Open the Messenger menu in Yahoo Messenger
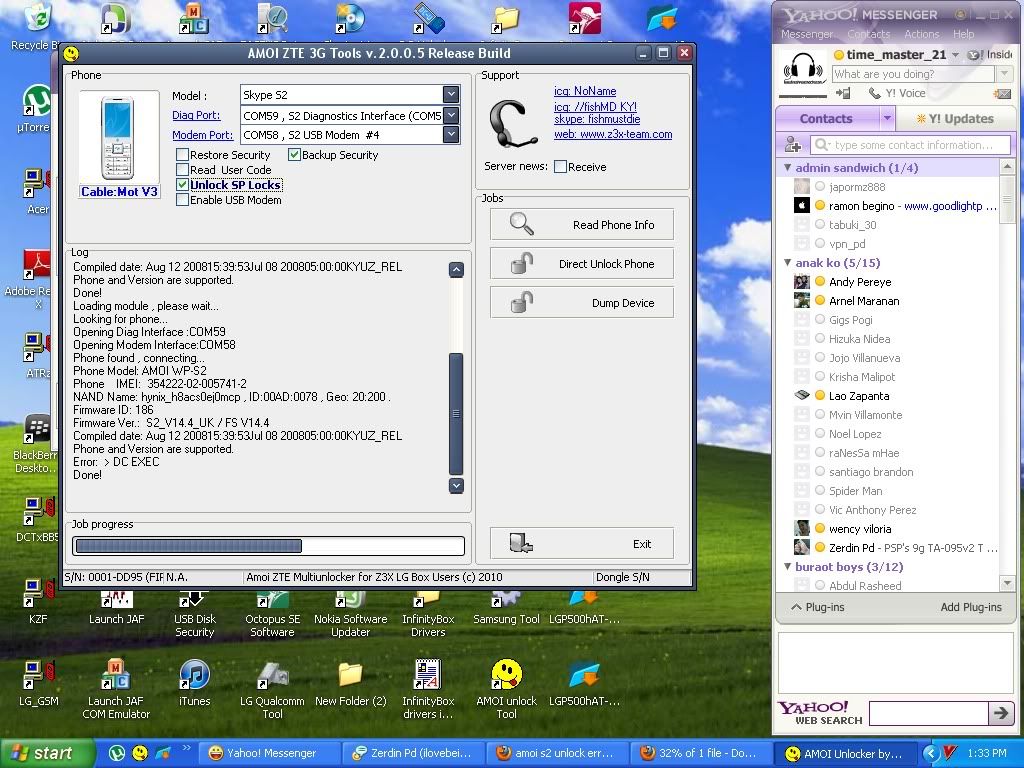Viewport: 1024px width, 768px height. (807, 34)
